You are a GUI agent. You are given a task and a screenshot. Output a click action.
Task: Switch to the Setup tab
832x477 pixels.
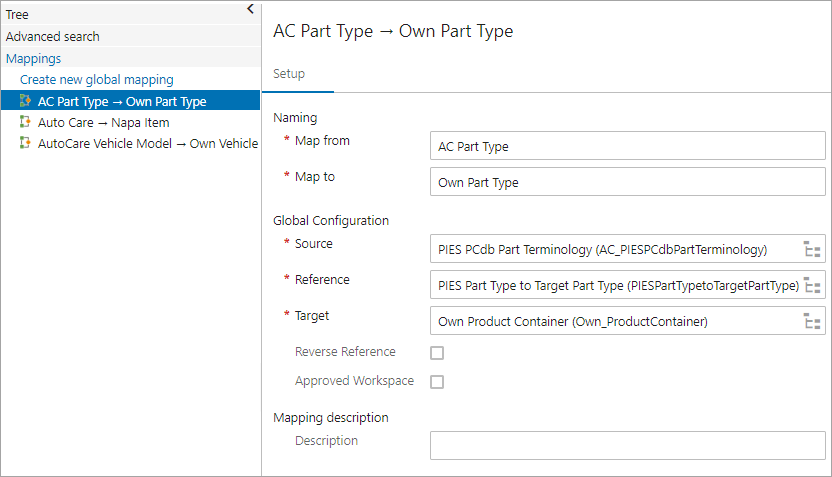(x=289, y=74)
